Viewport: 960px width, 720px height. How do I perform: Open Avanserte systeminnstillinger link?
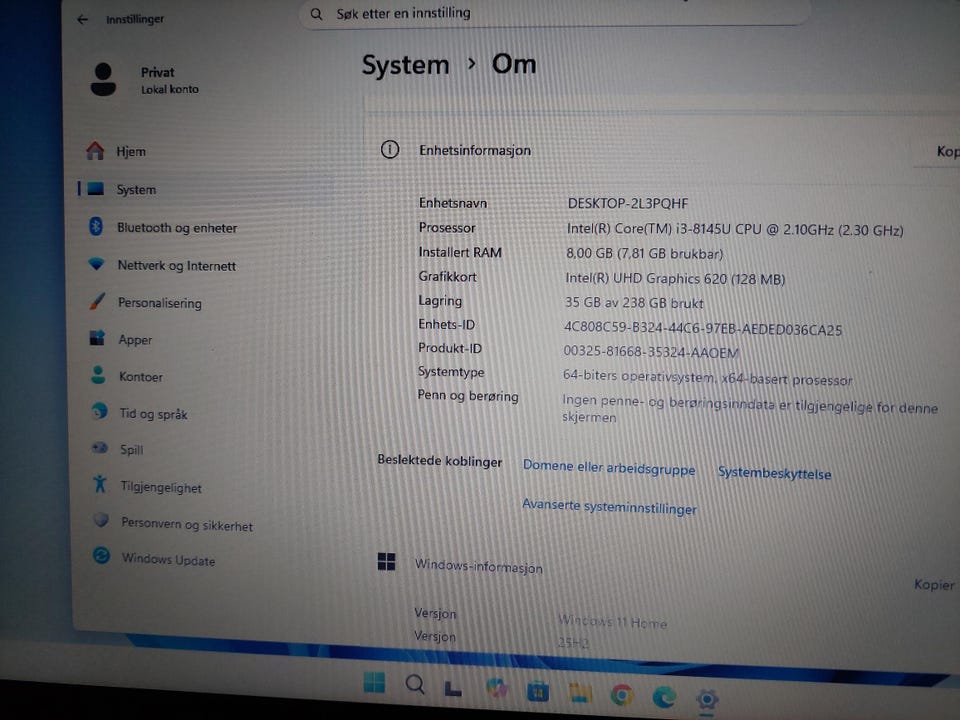pyautogui.click(x=609, y=506)
